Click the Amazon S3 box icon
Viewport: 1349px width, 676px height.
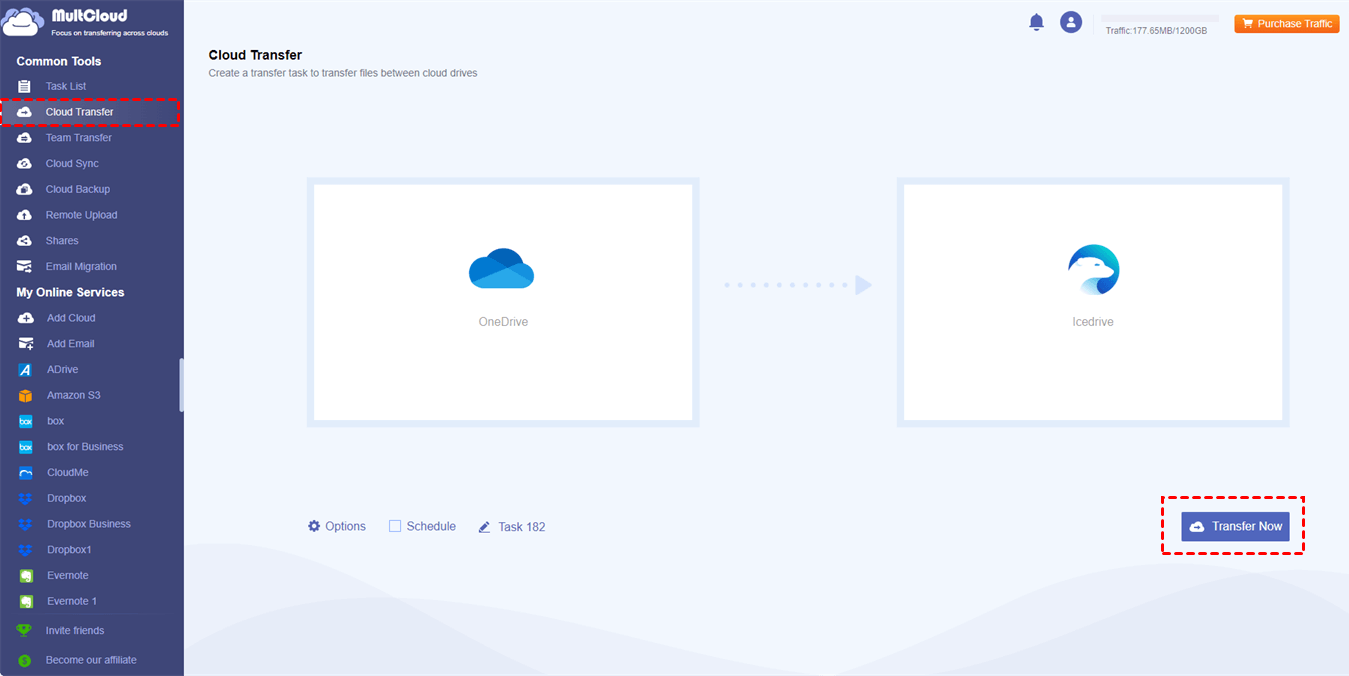[x=26, y=395]
